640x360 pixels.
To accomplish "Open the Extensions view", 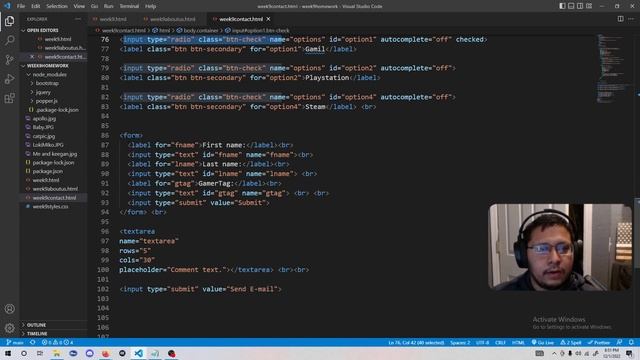I will (x=9, y=98).
